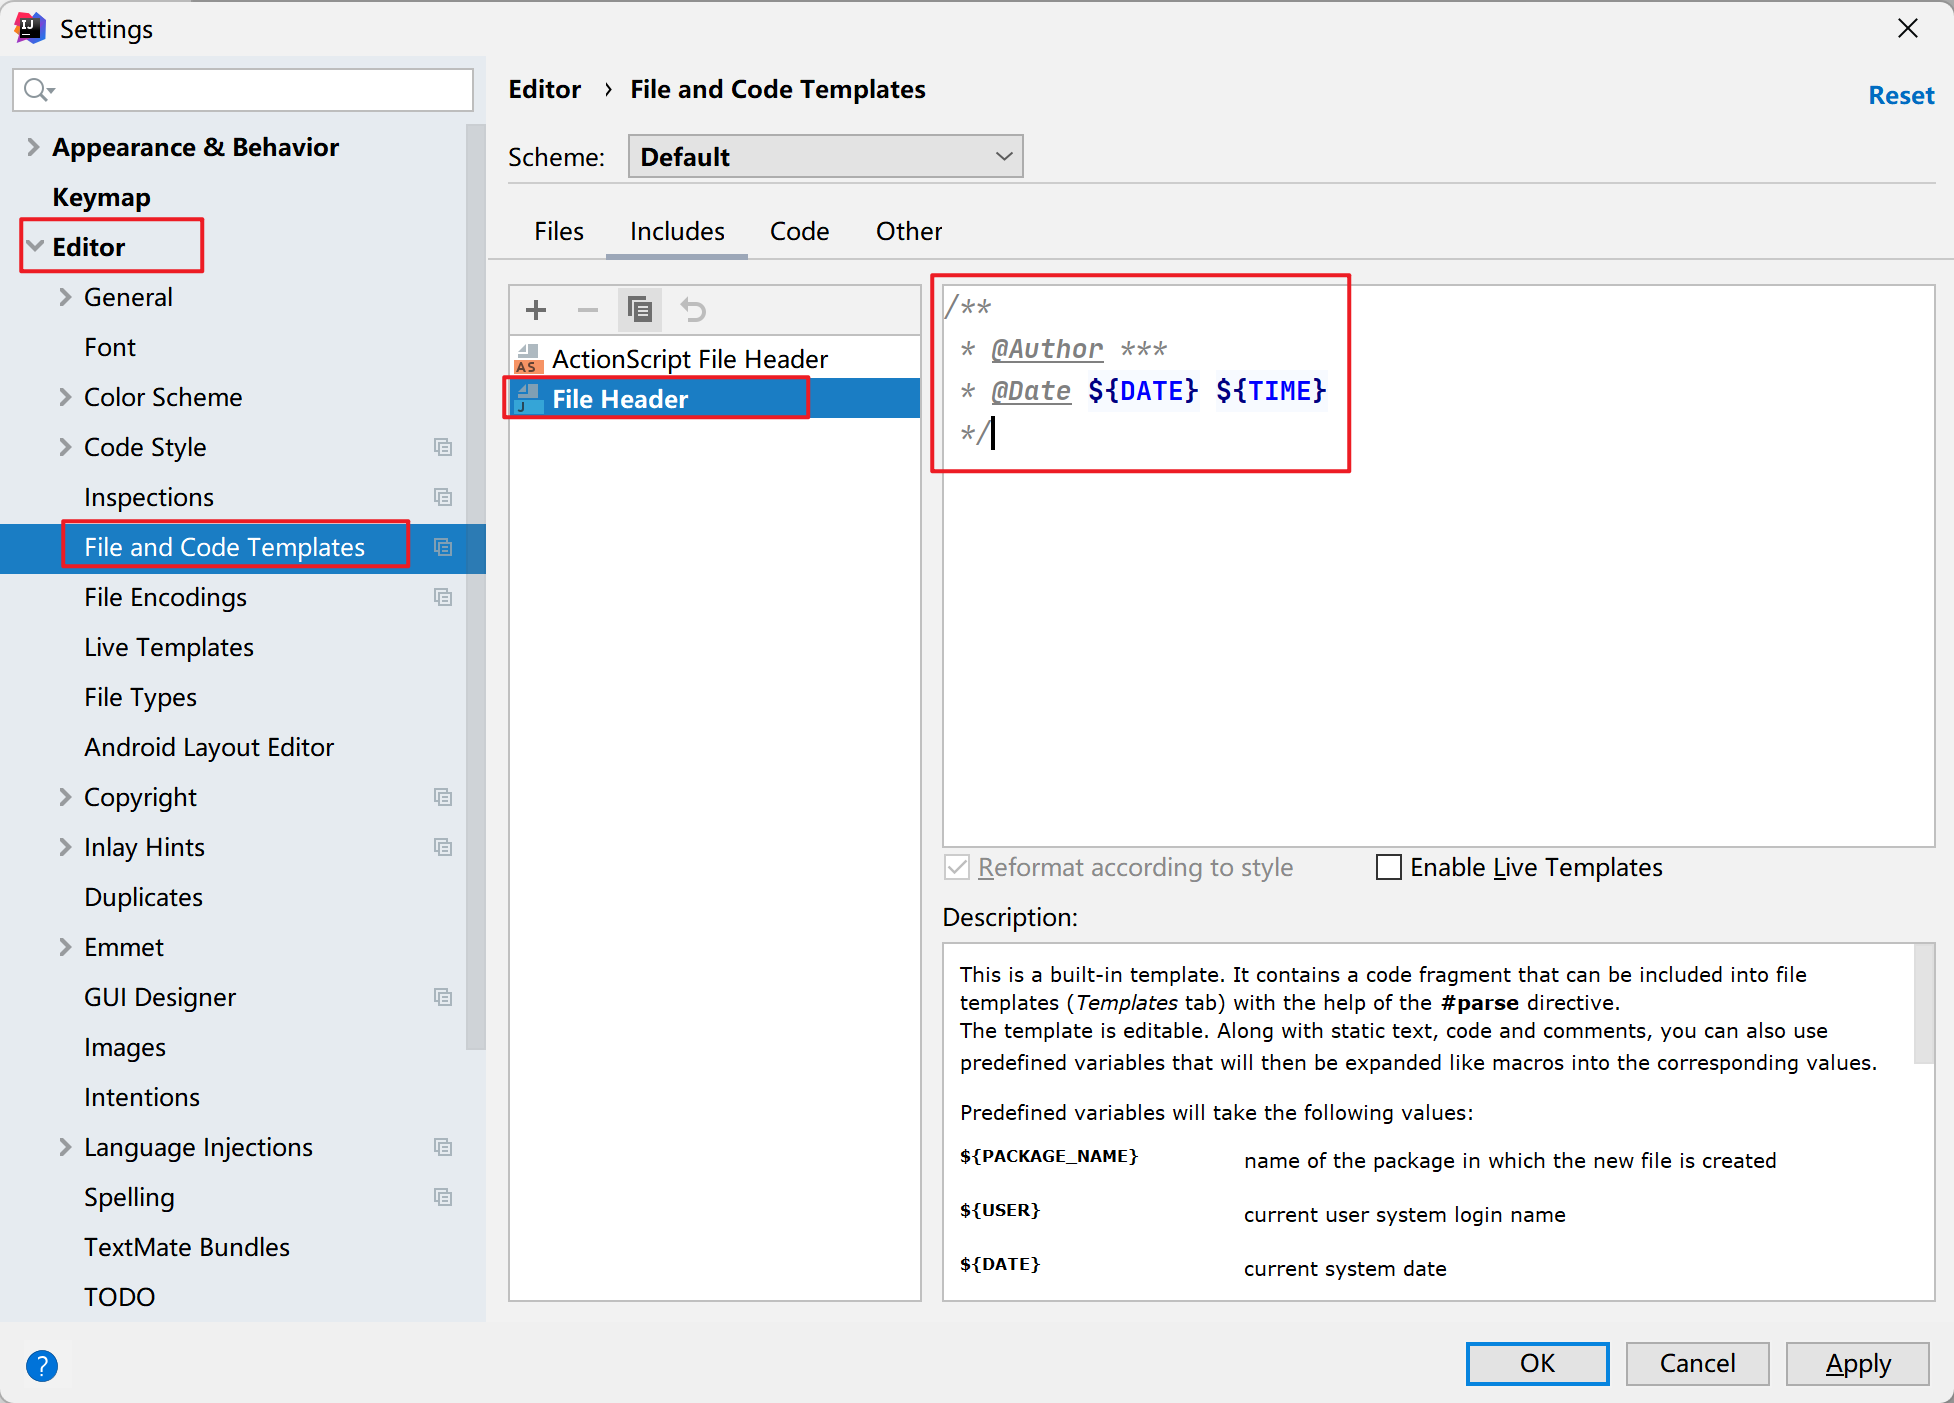Switch to the Files tab

(558, 231)
